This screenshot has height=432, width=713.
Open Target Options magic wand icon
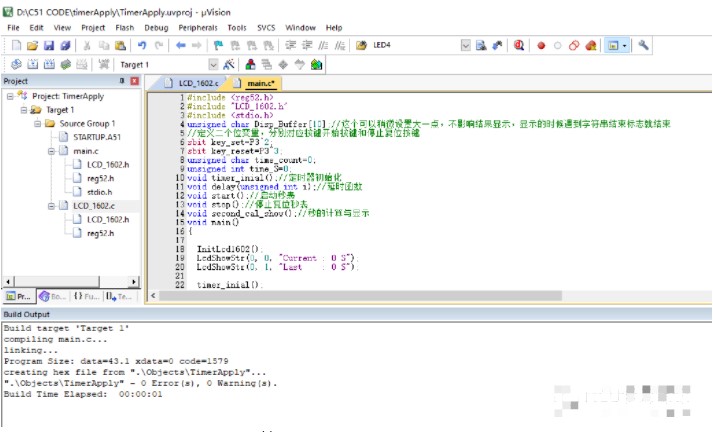pyautogui.click(x=230, y=65)
